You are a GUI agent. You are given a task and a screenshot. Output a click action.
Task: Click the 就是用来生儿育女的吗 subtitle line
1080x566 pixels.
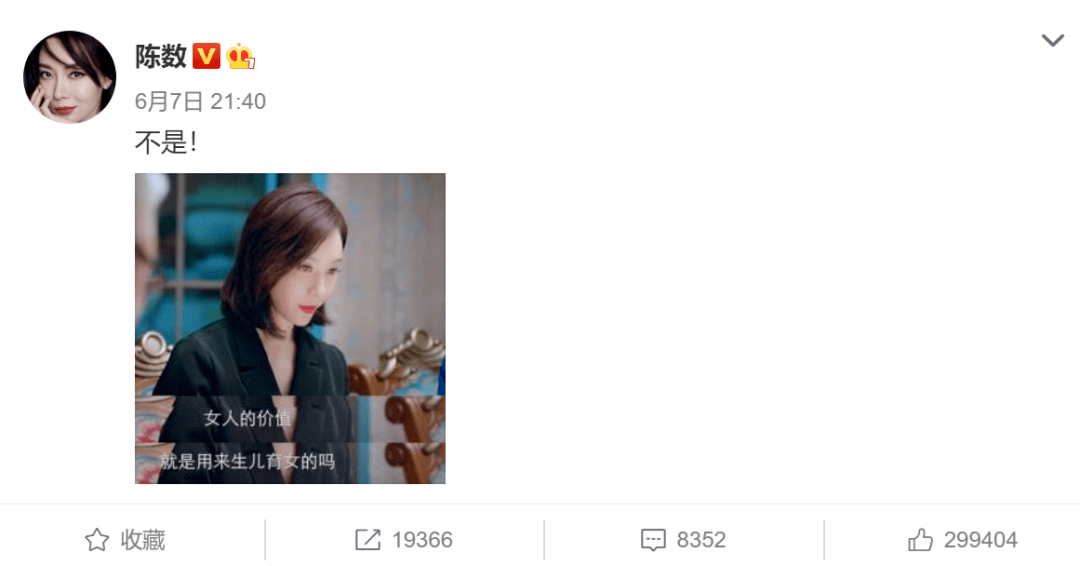[x=248, y=461]
